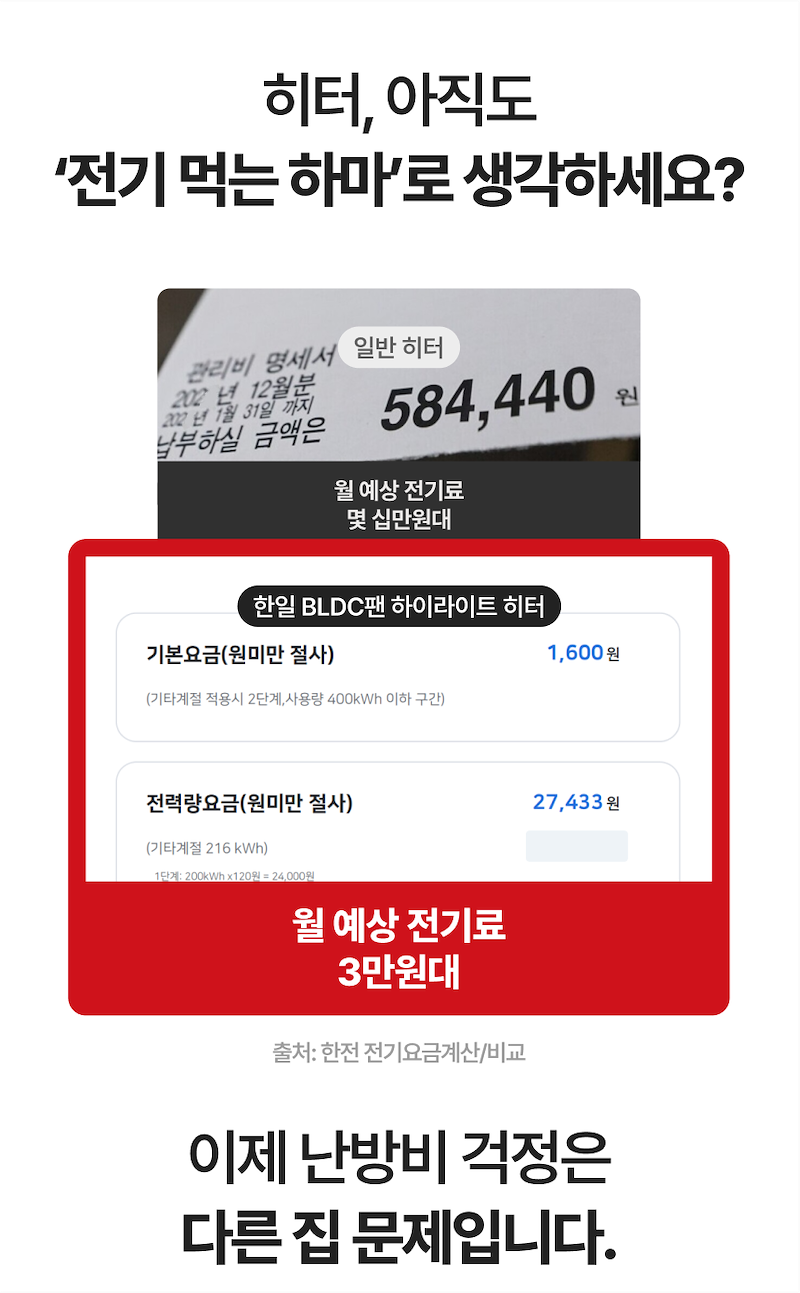This screenshot has width=800, height=1293.
Task: Click the '일반 히터' pill label
Action: coord(399,348)
